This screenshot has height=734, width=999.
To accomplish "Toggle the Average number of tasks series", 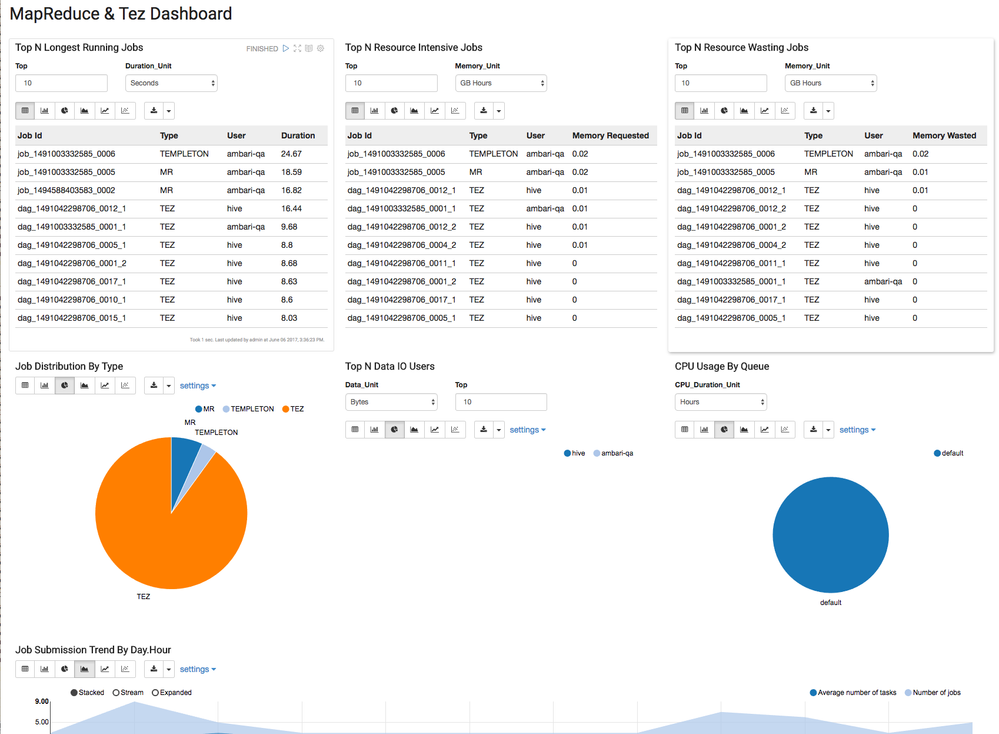I will pos(853,693).
